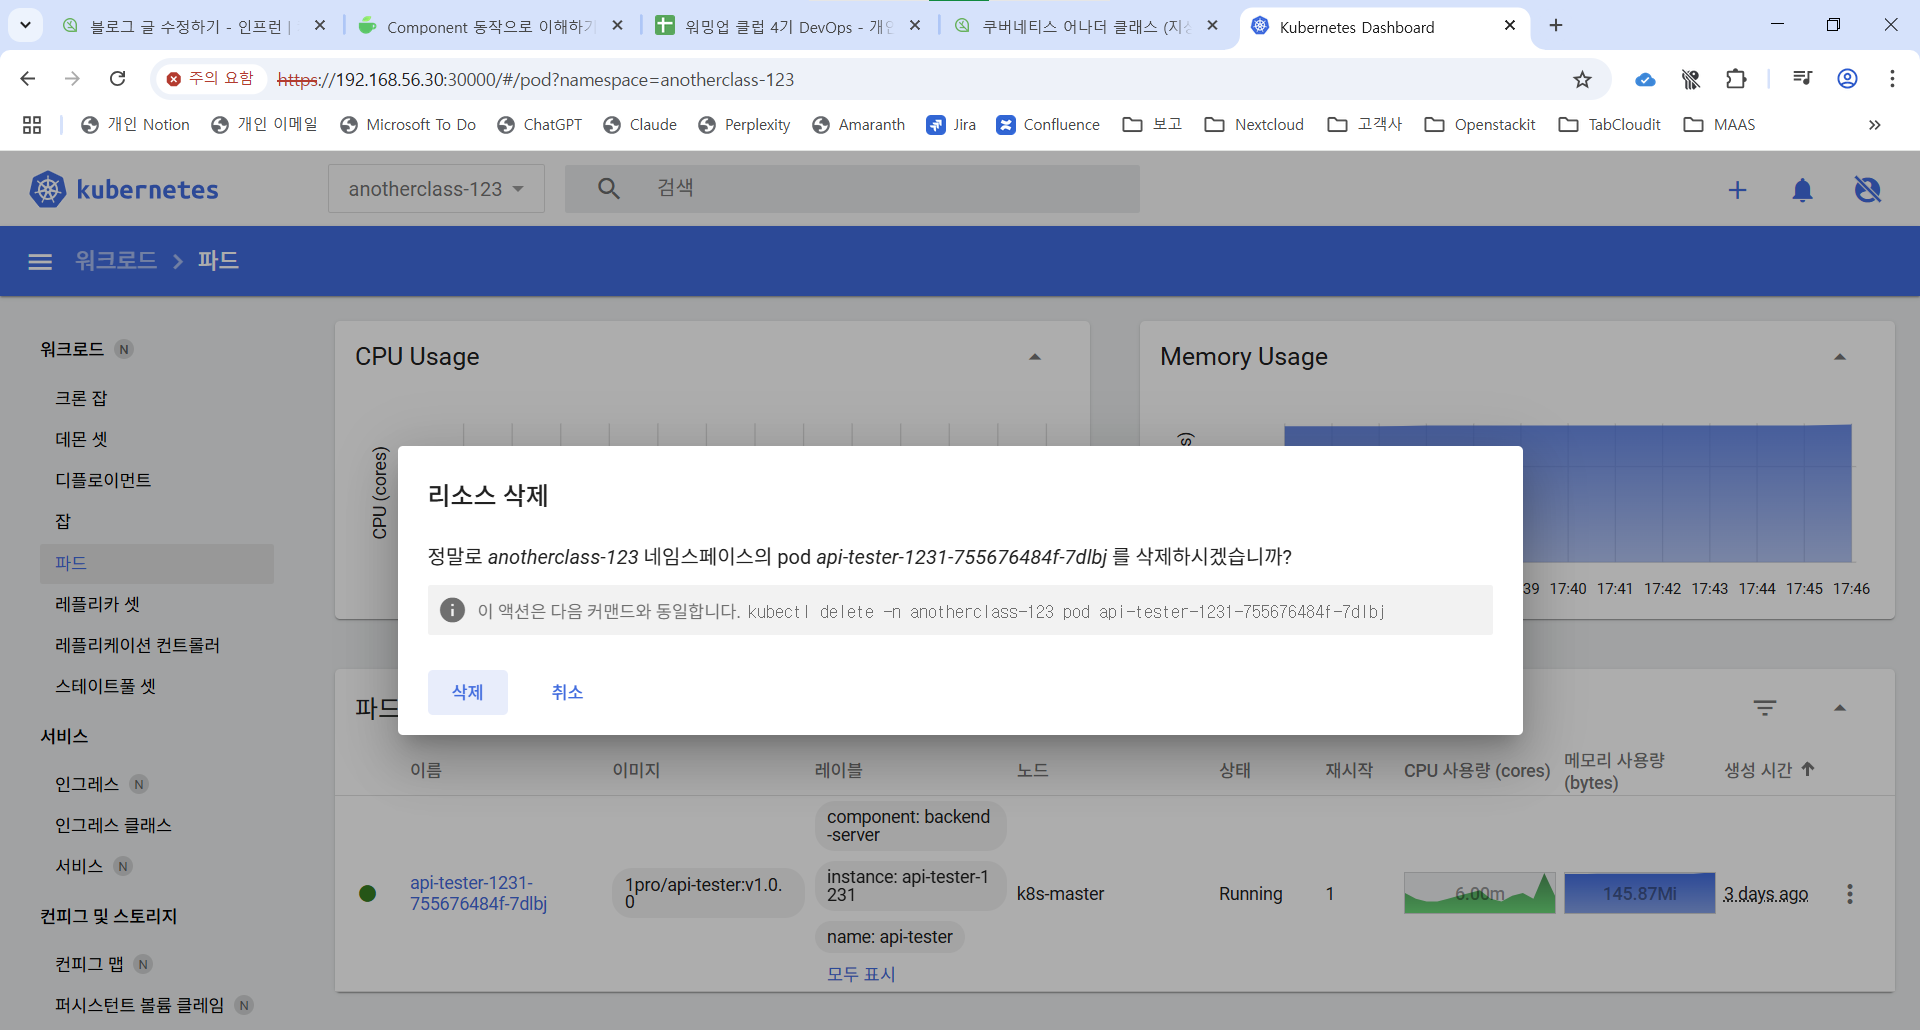The width and height of the screenshot is (1920, 1030).
Task: Collapse the Memory Usage card
Action: tap(1840, 357)
